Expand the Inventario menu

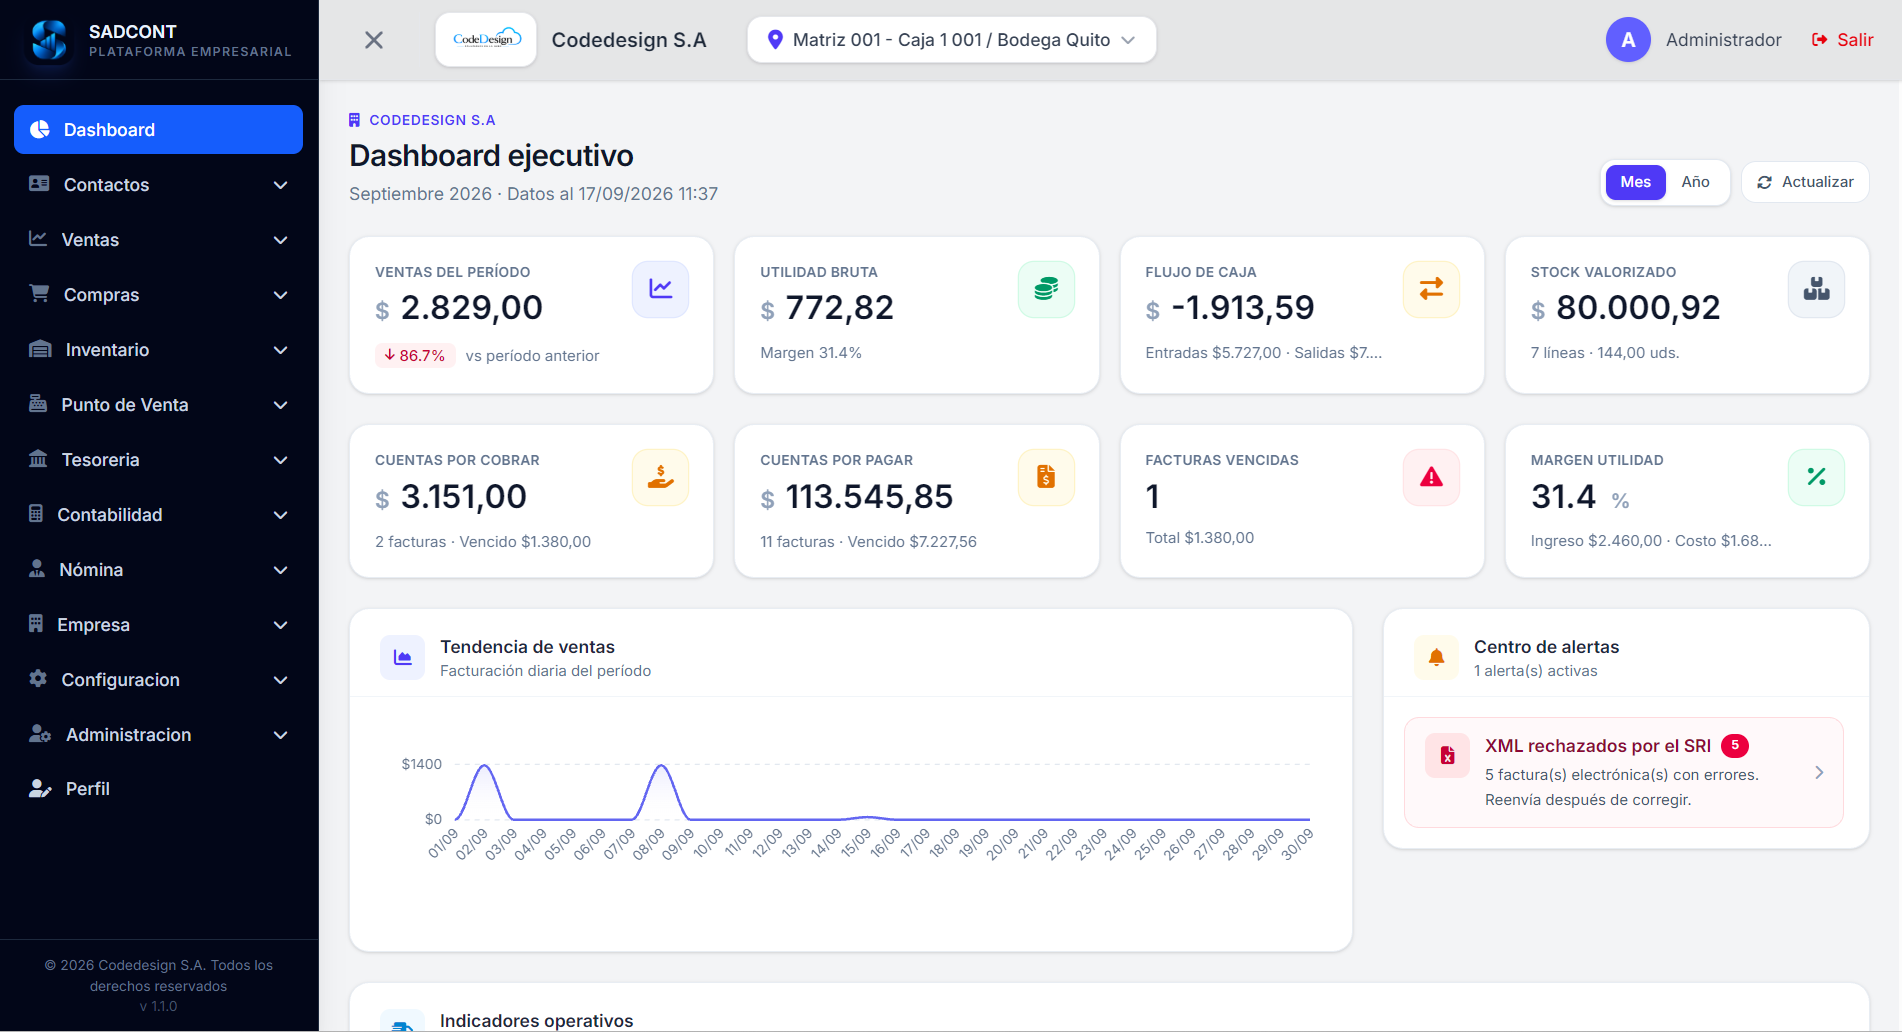158,350
